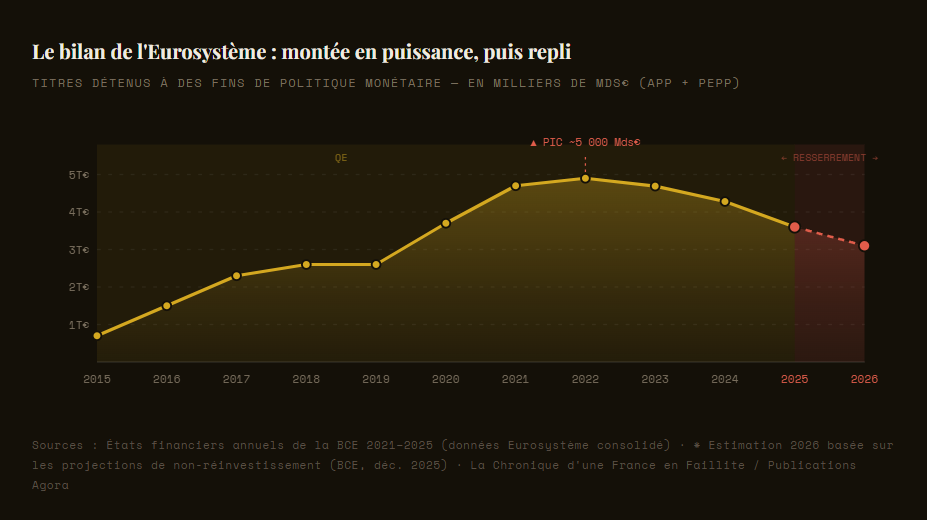This screenshot has height=520, width=927.
Task: Select the QE zone label
Action: coord(341,158)
